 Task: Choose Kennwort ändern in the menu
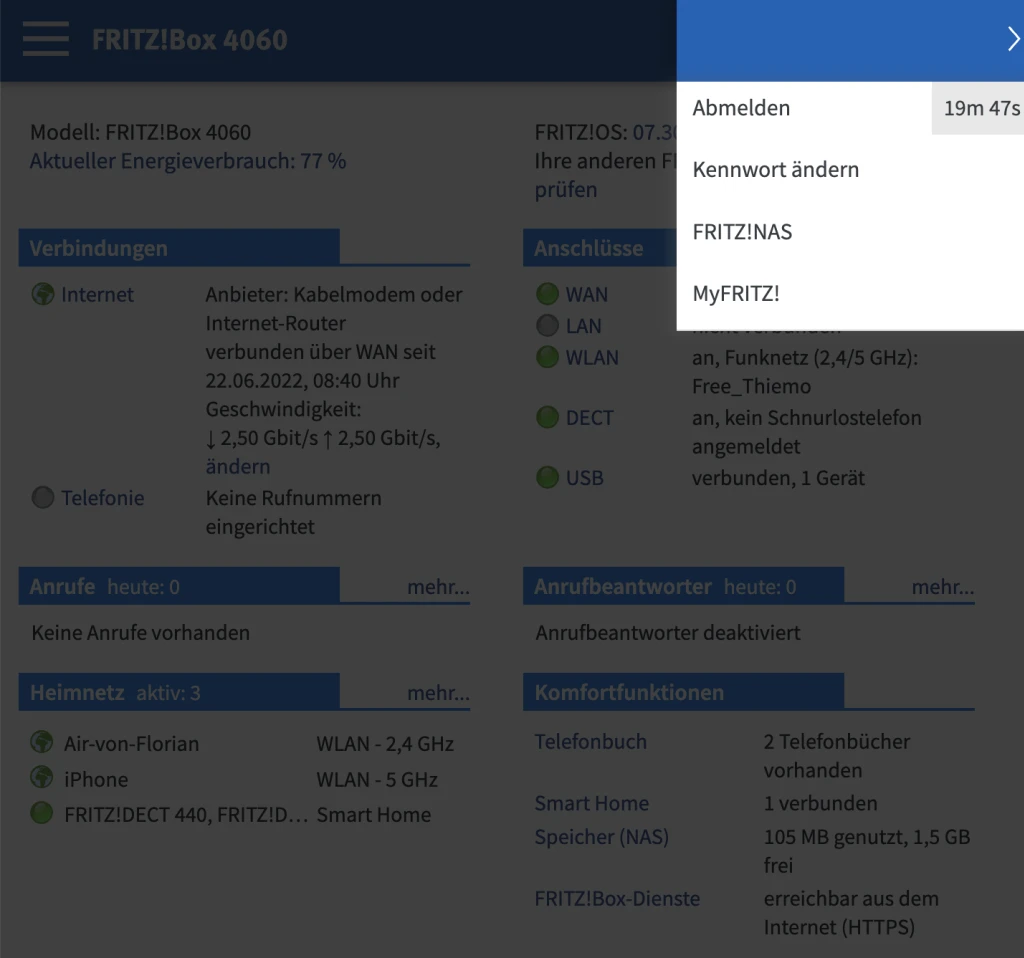[x=775, y=170]
